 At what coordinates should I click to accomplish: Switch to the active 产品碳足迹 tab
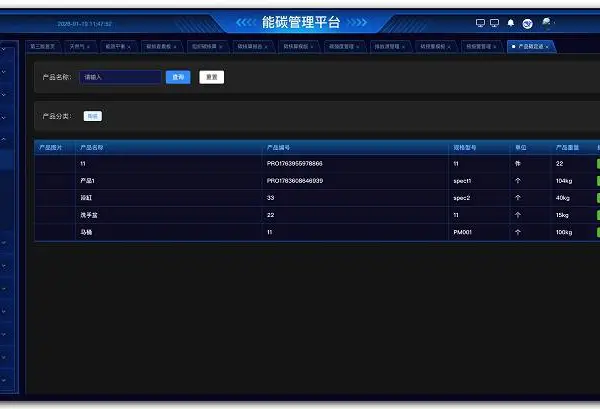[x=530, y=46]
